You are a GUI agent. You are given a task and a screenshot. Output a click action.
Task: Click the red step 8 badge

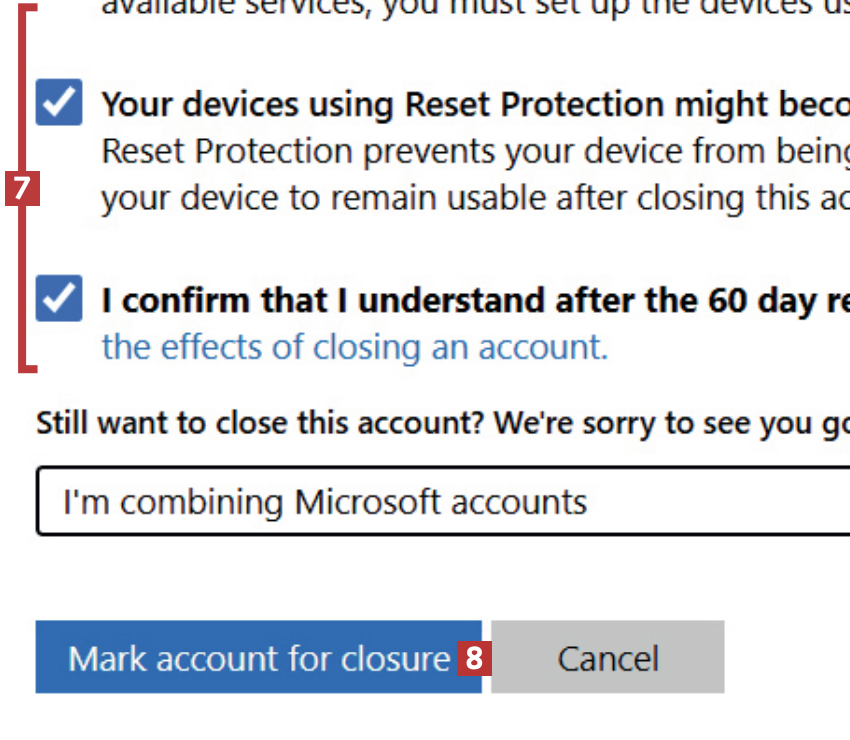coord(474,658)
